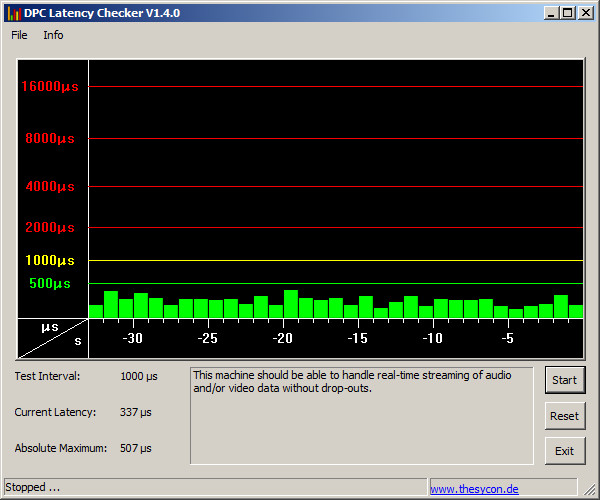Click the Test Interval label

coord(47,376)
